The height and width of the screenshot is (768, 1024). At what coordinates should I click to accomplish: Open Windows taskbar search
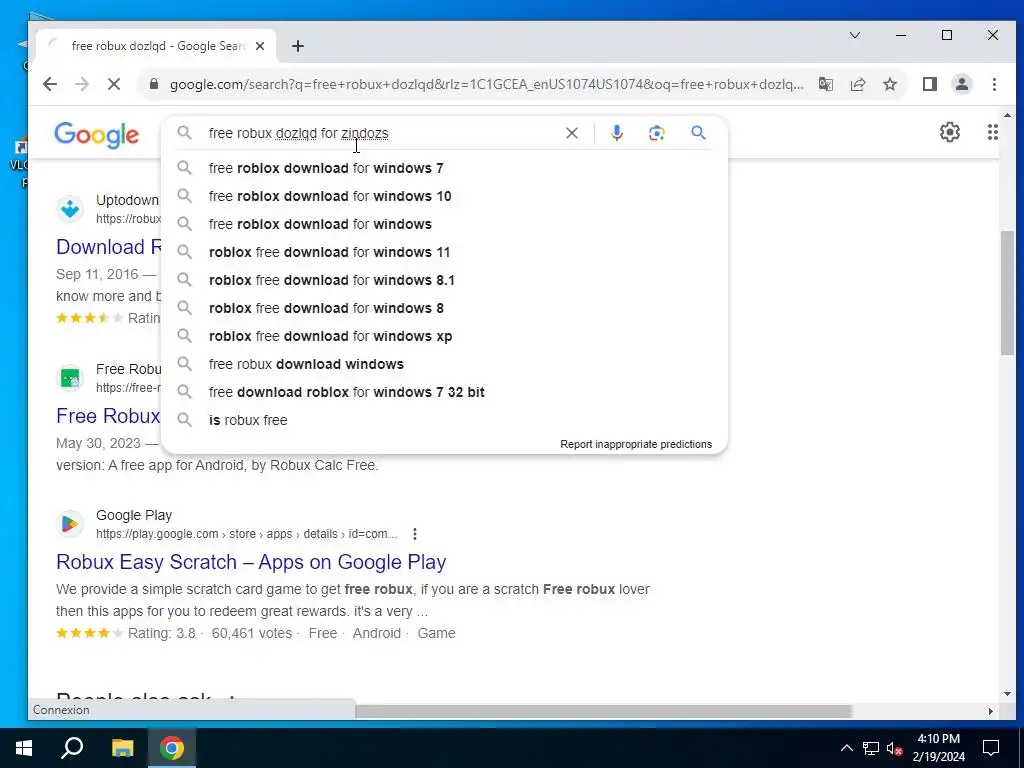[x=72, y=748]
